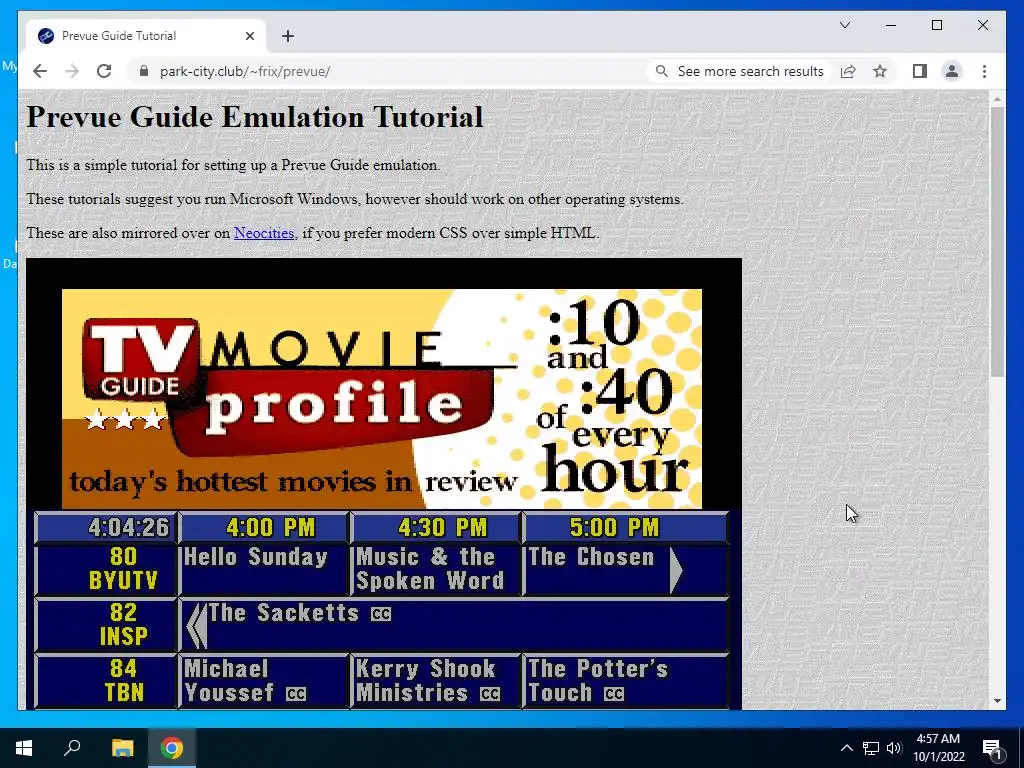Click the 82 INSP channel cell
Viewport: 1024px width, 768px height.
[x=106, y=624]
